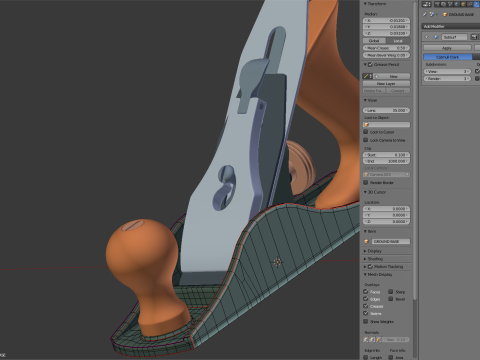Enable Lock to Cursor checkbox

point(366,132)
